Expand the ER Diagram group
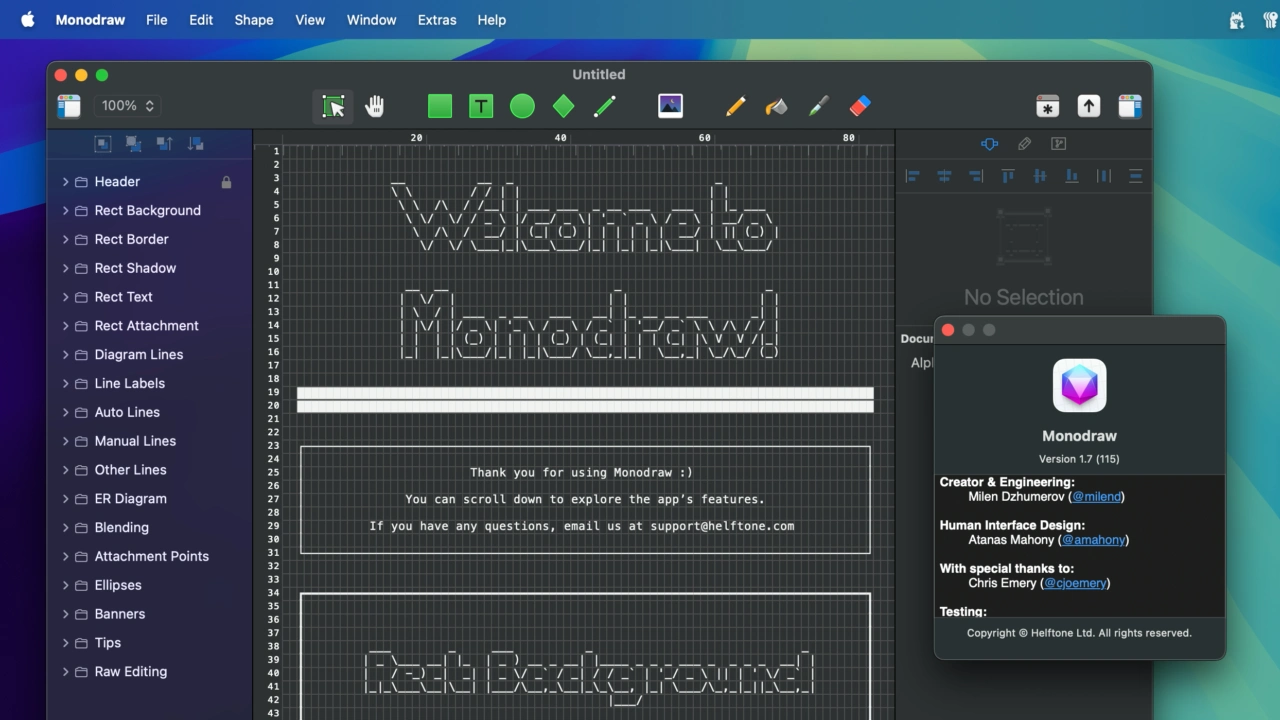1280x720 pixels. point(65,499)
